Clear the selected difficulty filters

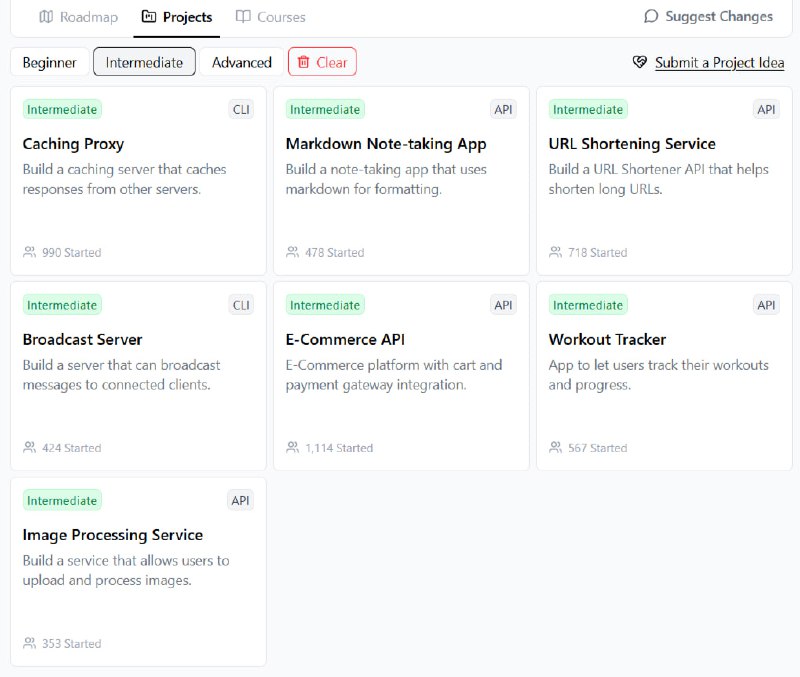tap(322, 62)
